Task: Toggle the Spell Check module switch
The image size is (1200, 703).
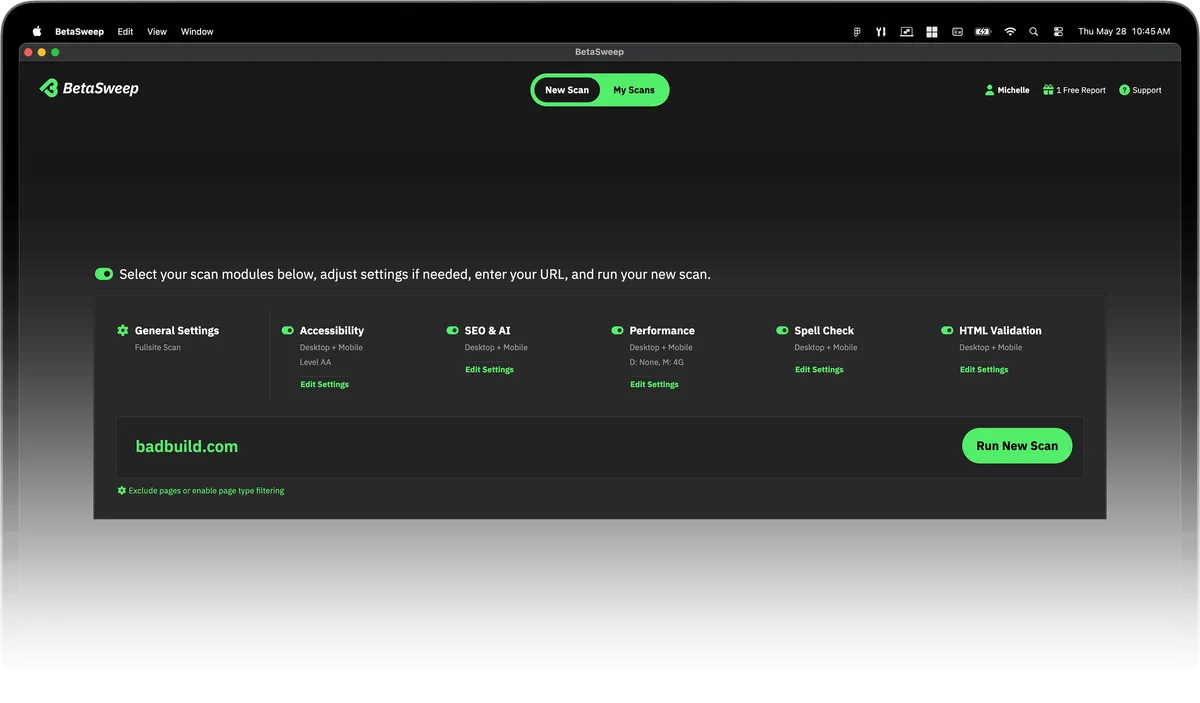Action: click(783, 330)
